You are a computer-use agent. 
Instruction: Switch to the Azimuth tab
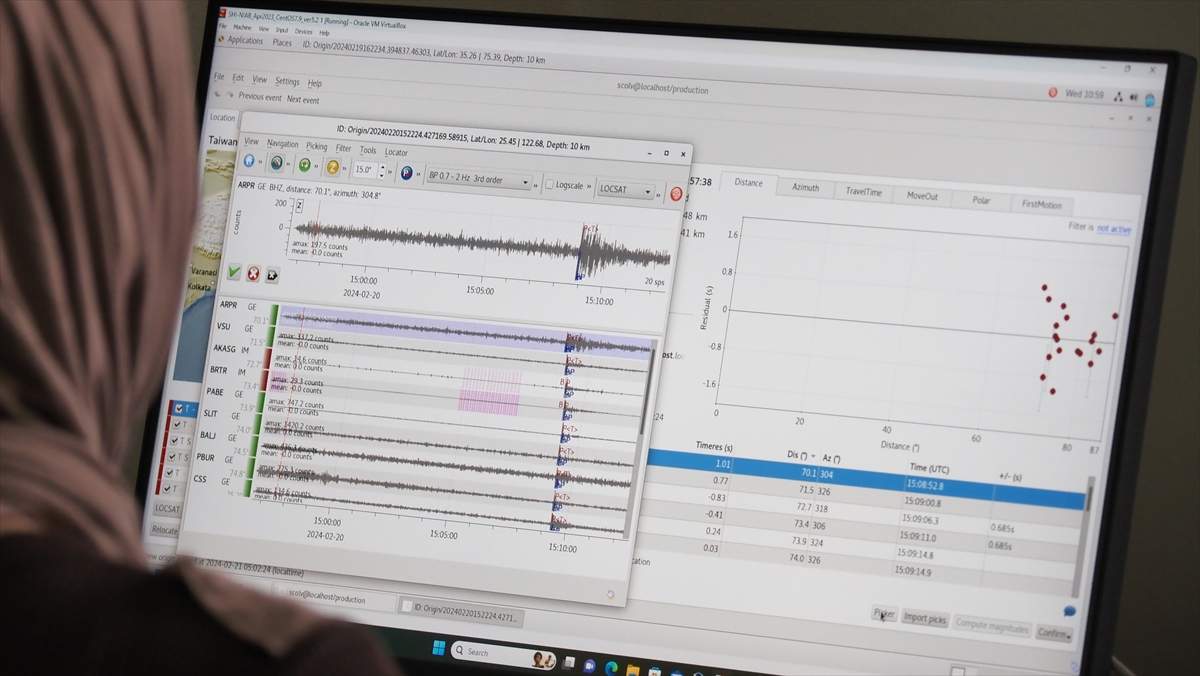pos(805,187)
